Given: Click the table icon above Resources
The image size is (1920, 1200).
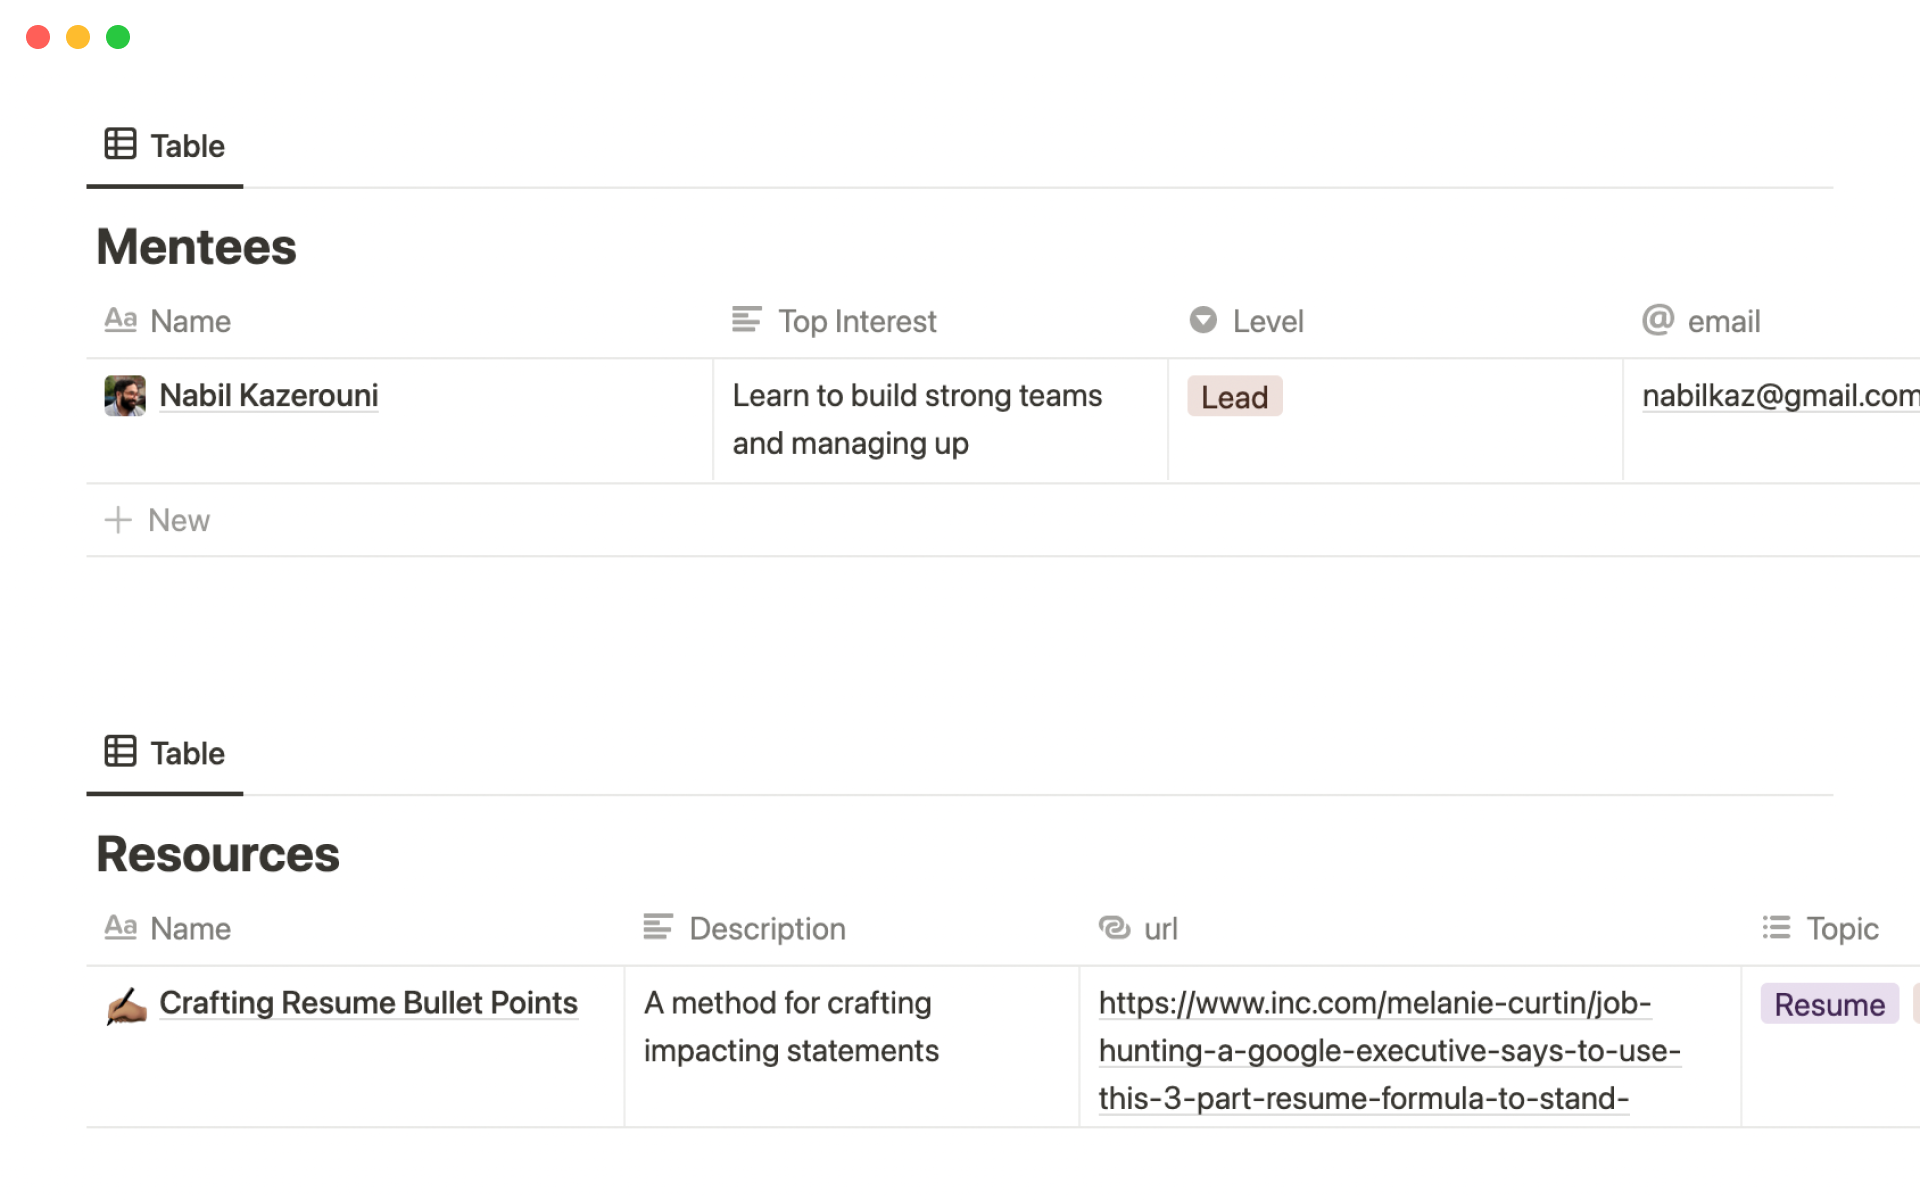Looking at the screenshot, I should 120,751.
